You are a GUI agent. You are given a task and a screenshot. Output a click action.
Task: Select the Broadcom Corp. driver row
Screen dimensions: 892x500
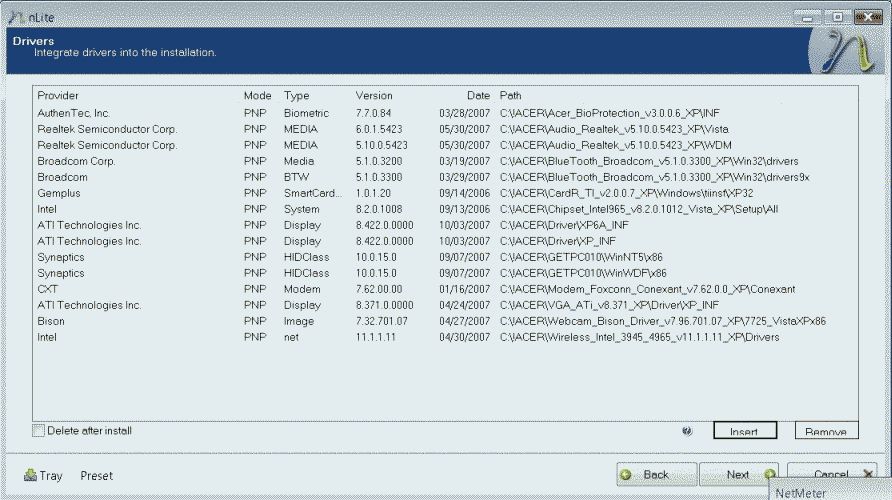445,161
